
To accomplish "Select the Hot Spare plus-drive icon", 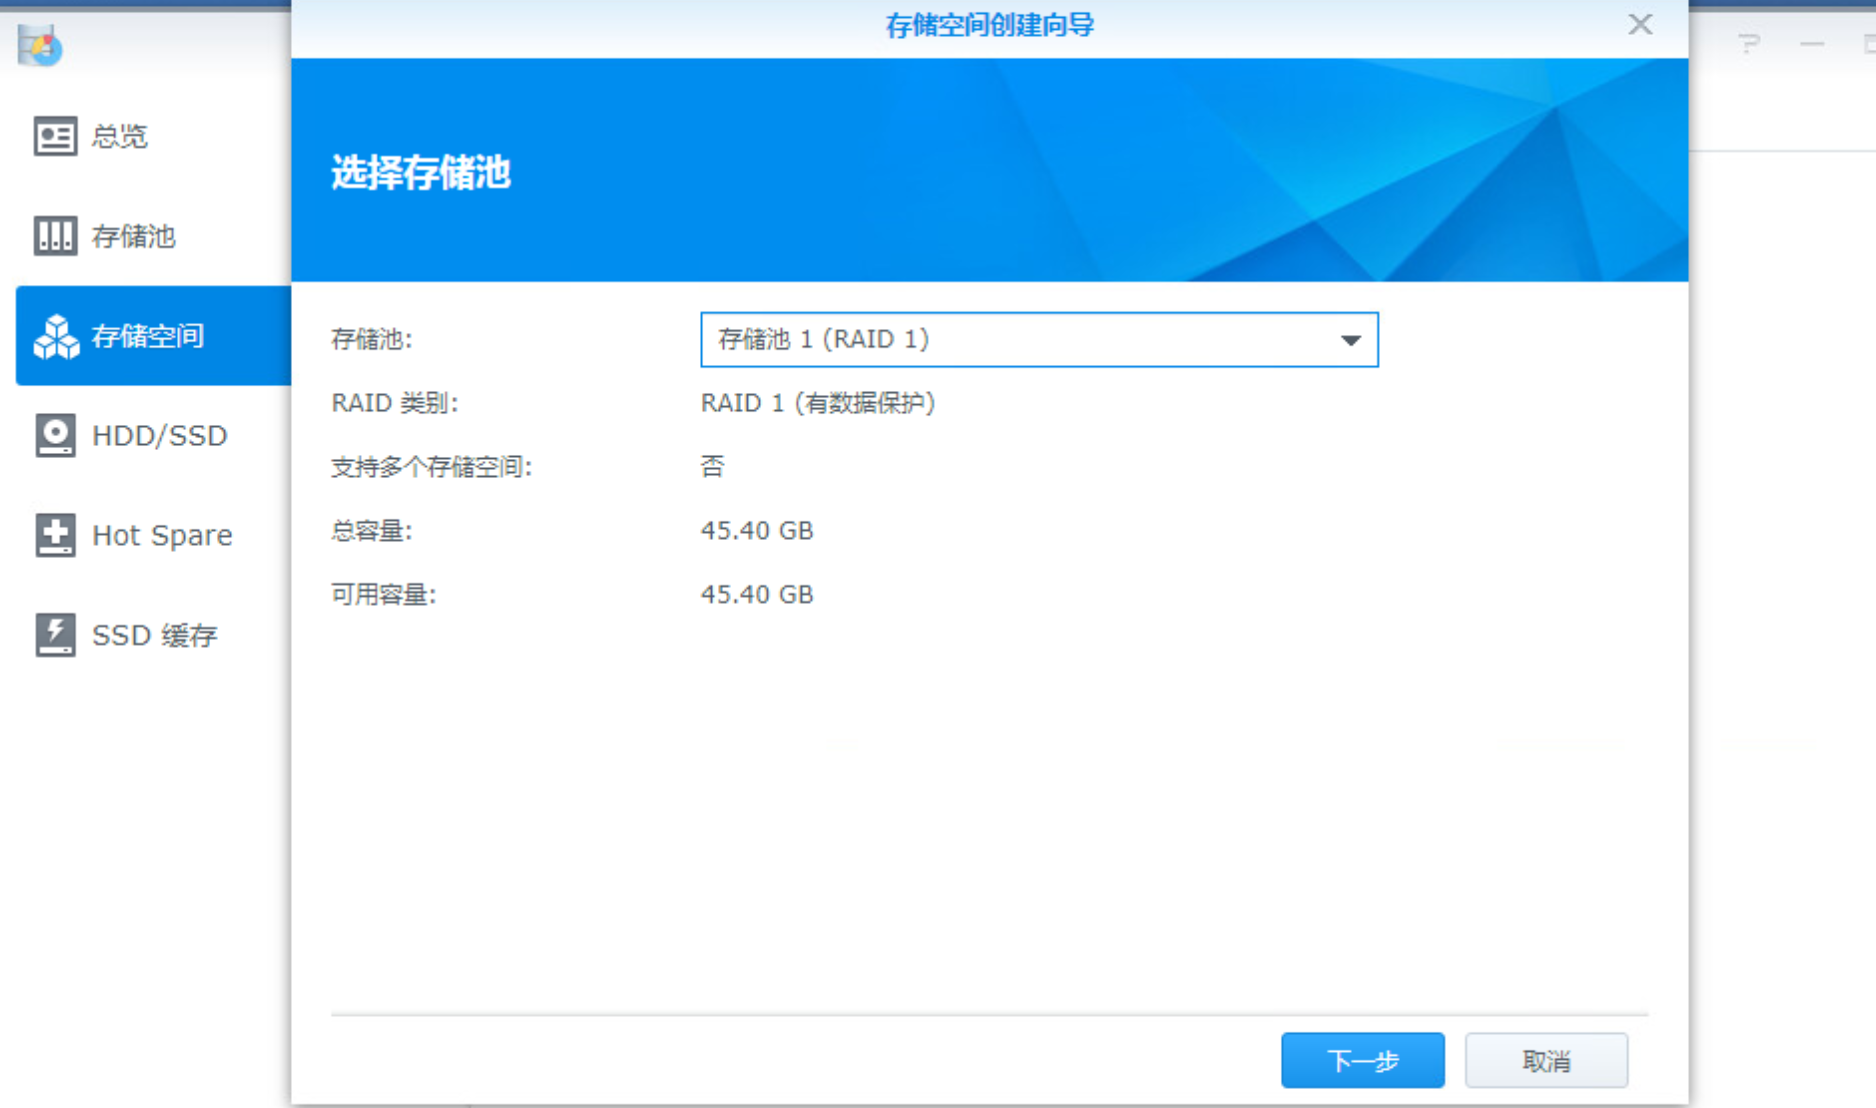I will 55,535.
